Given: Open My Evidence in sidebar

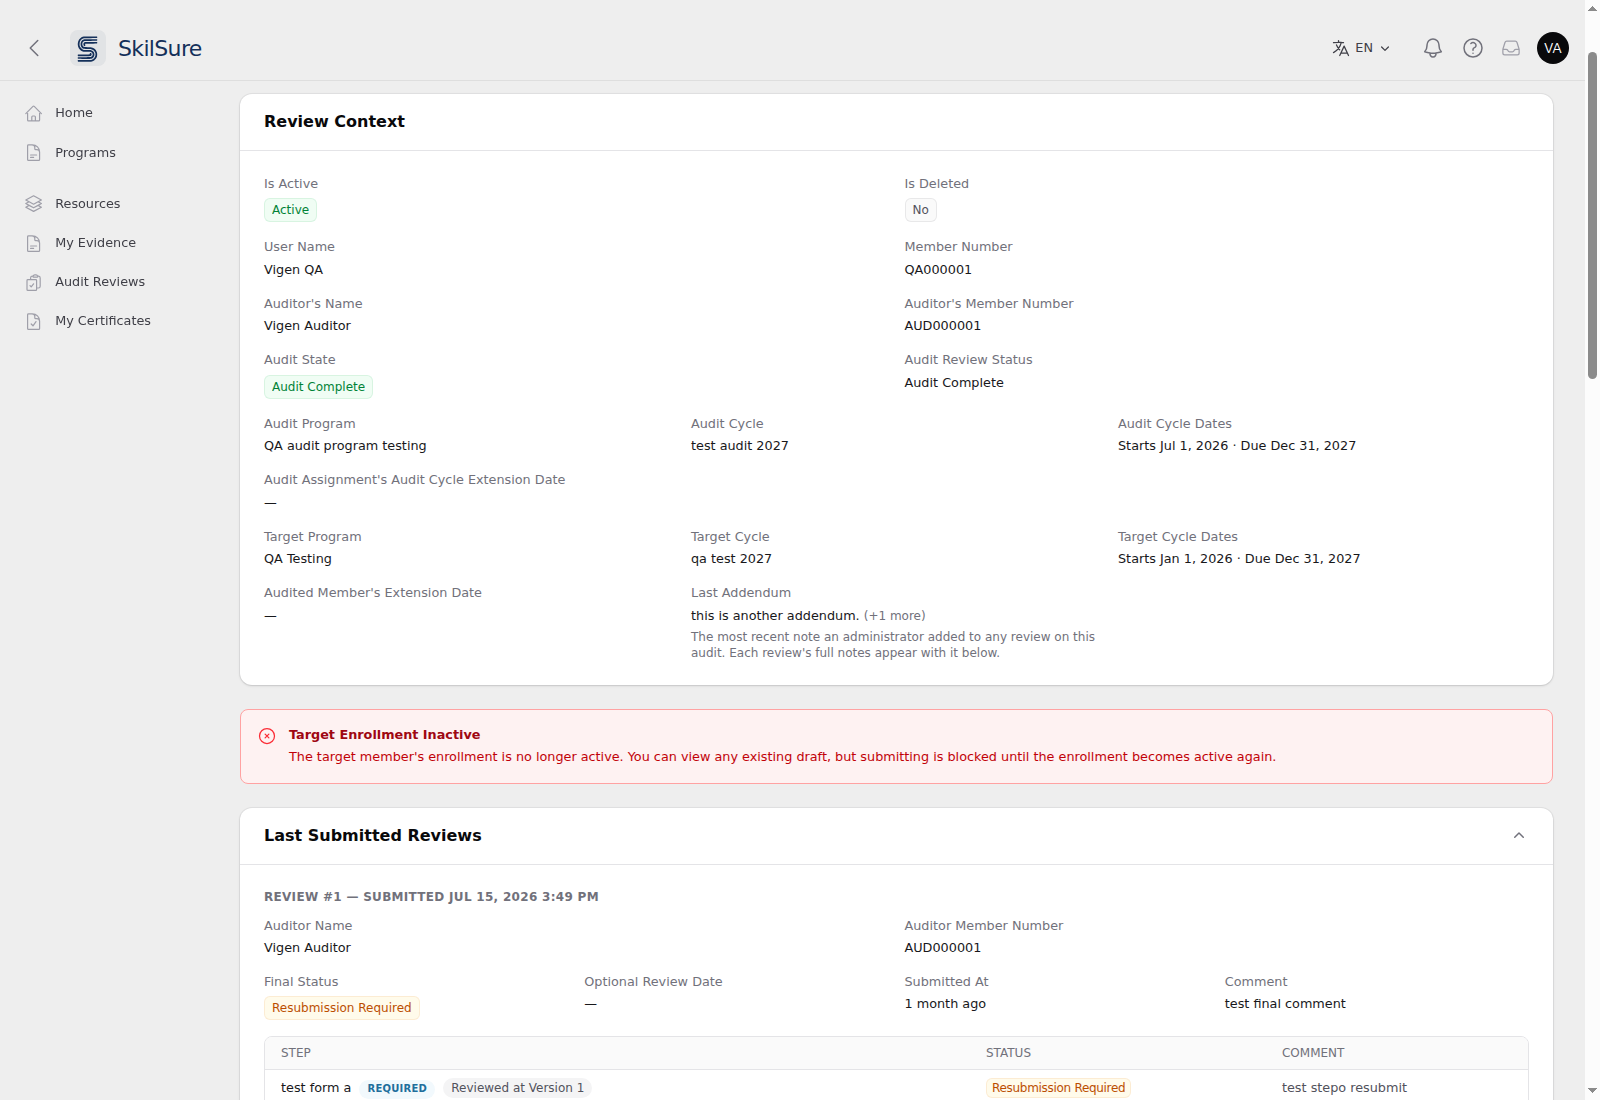Looking at the screenshot, I should click(95, 243).
